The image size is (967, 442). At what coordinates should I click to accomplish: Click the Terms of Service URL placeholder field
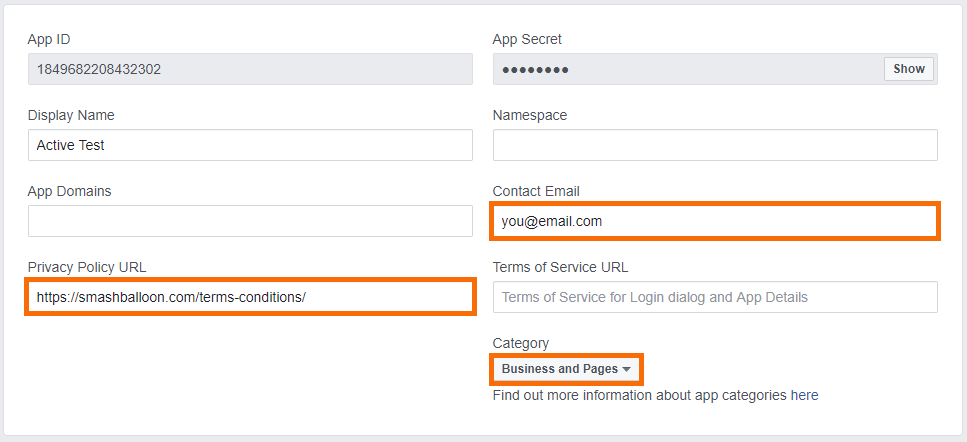tap(715, 297)
